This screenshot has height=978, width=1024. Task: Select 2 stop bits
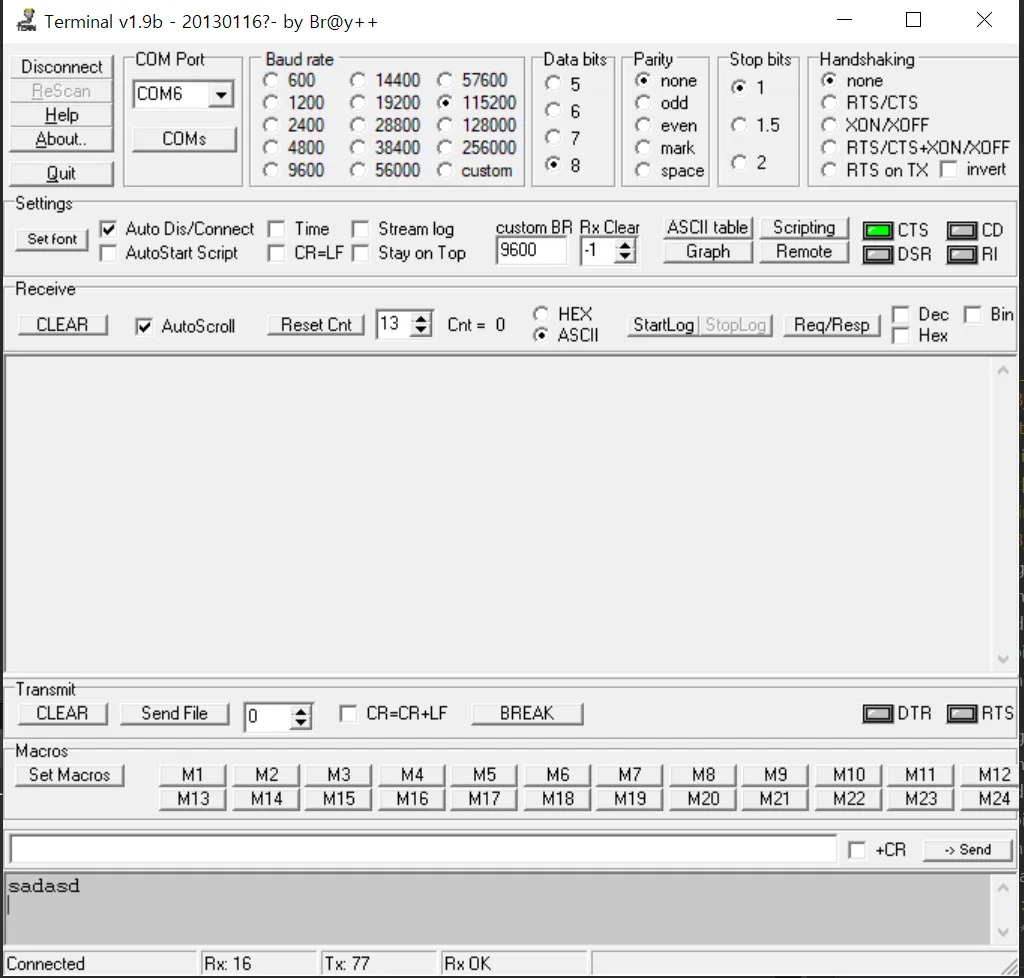click(x=739, y=163)
